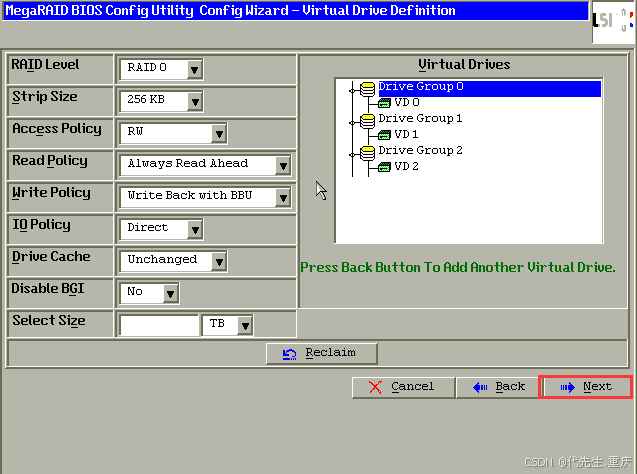Click the RAID Level label
The image size is (637, 474).
pos(45,65)
